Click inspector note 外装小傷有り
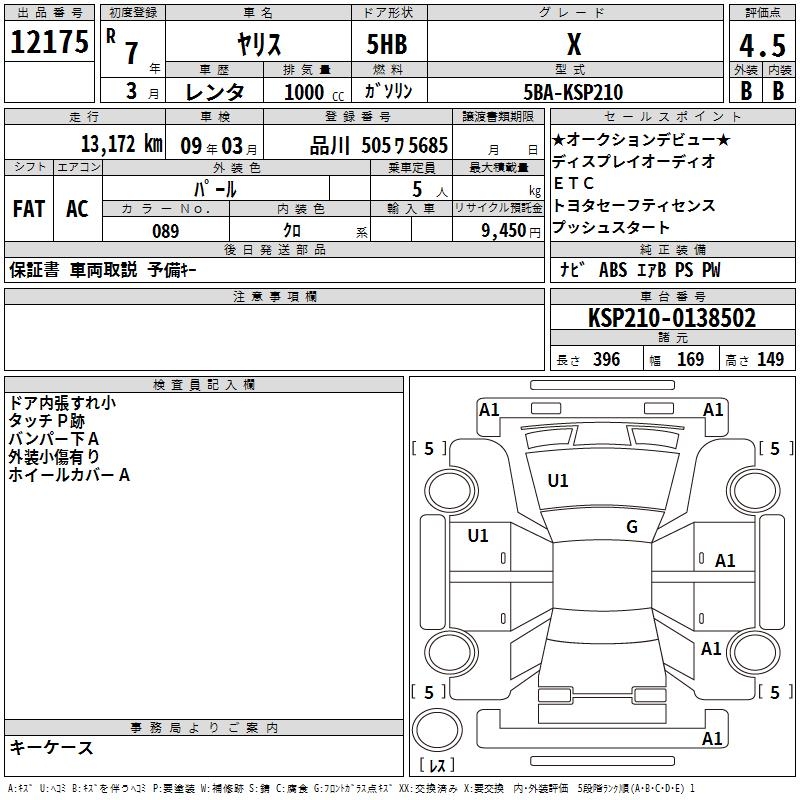The image size is (800, 800). coord(54,457)
